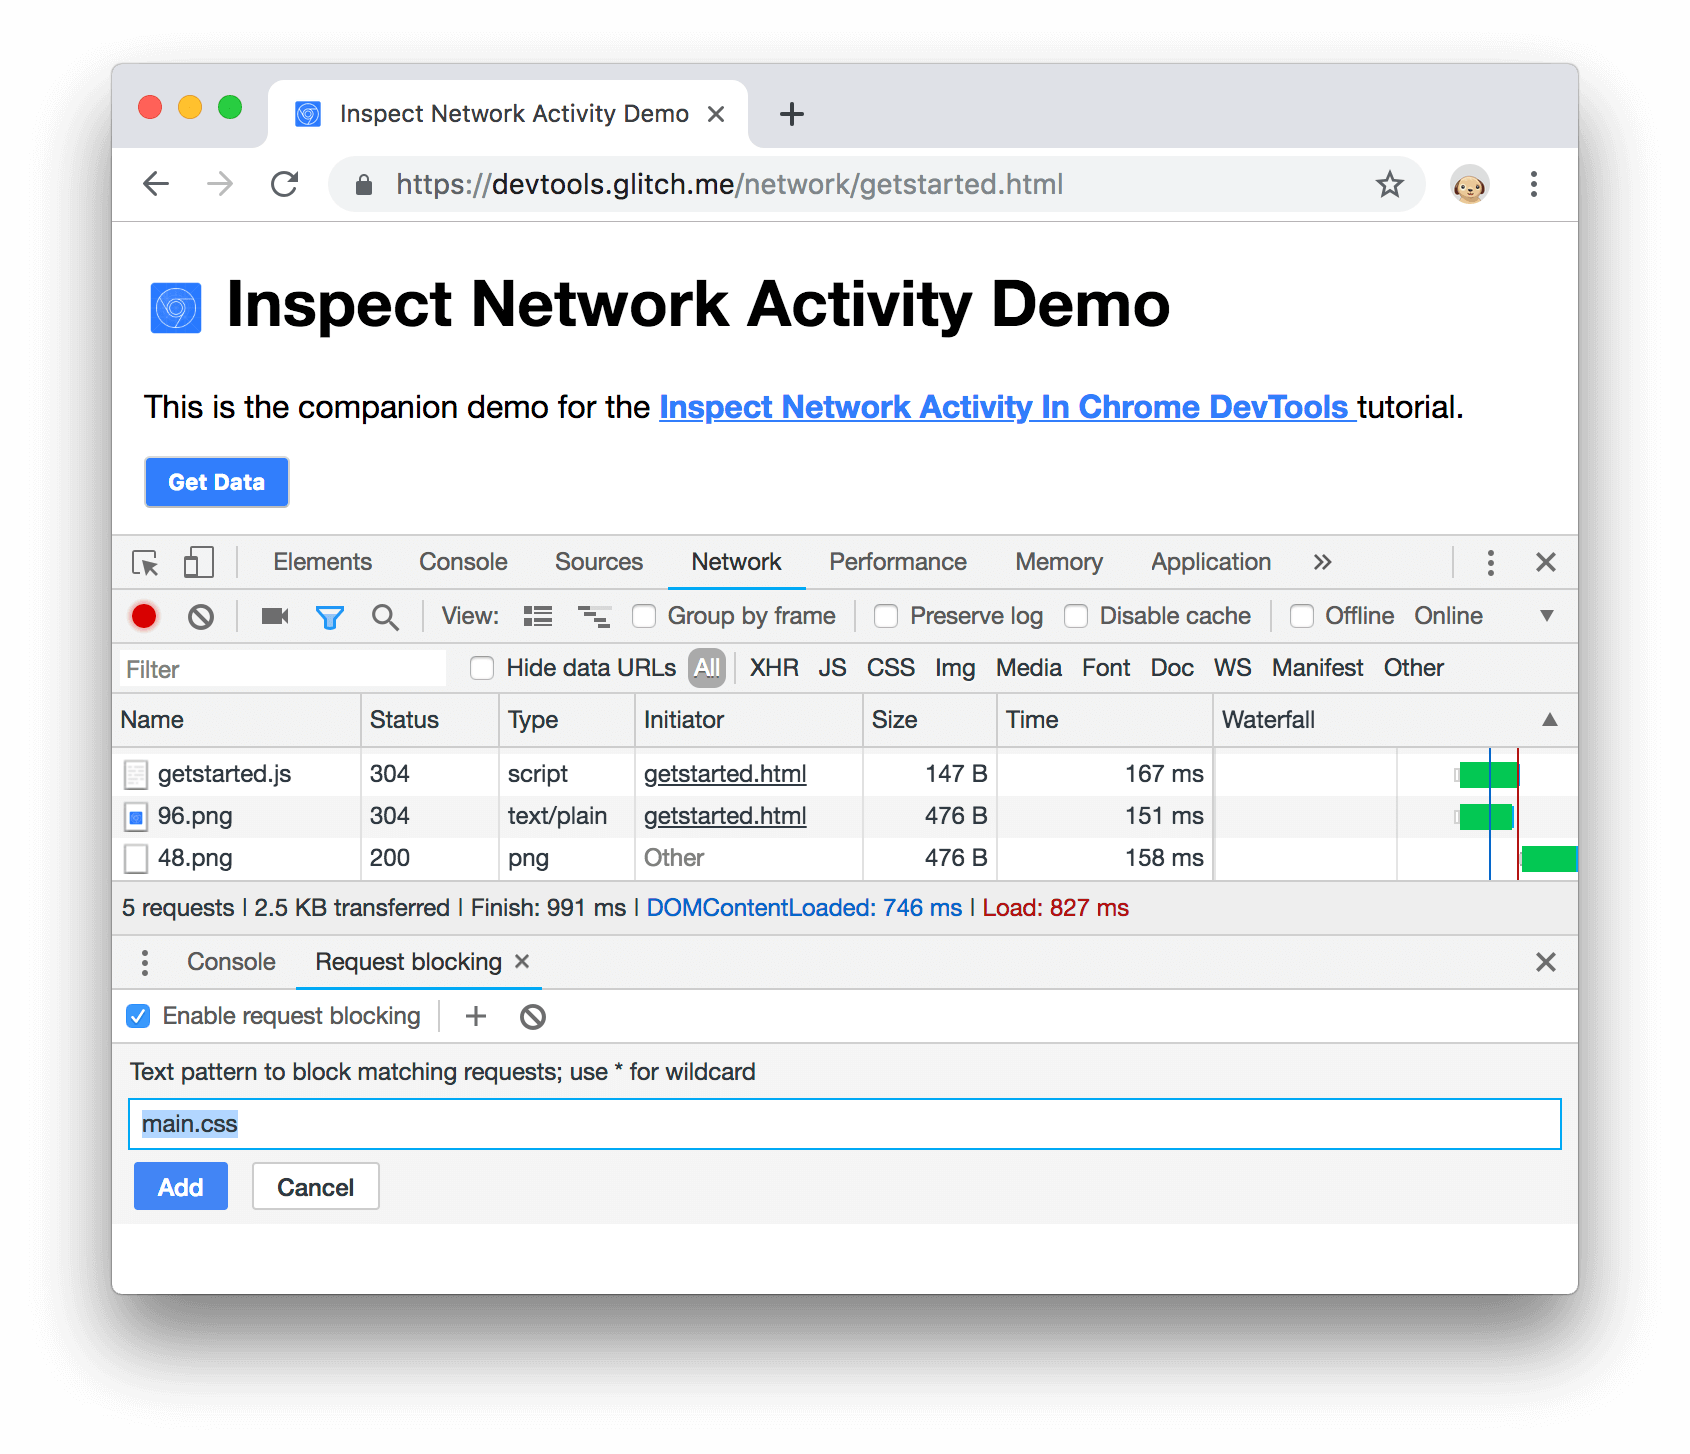Toggle the network filter funnel icon
This screenshot has height=1454, width=1690.
coord(330,617)
